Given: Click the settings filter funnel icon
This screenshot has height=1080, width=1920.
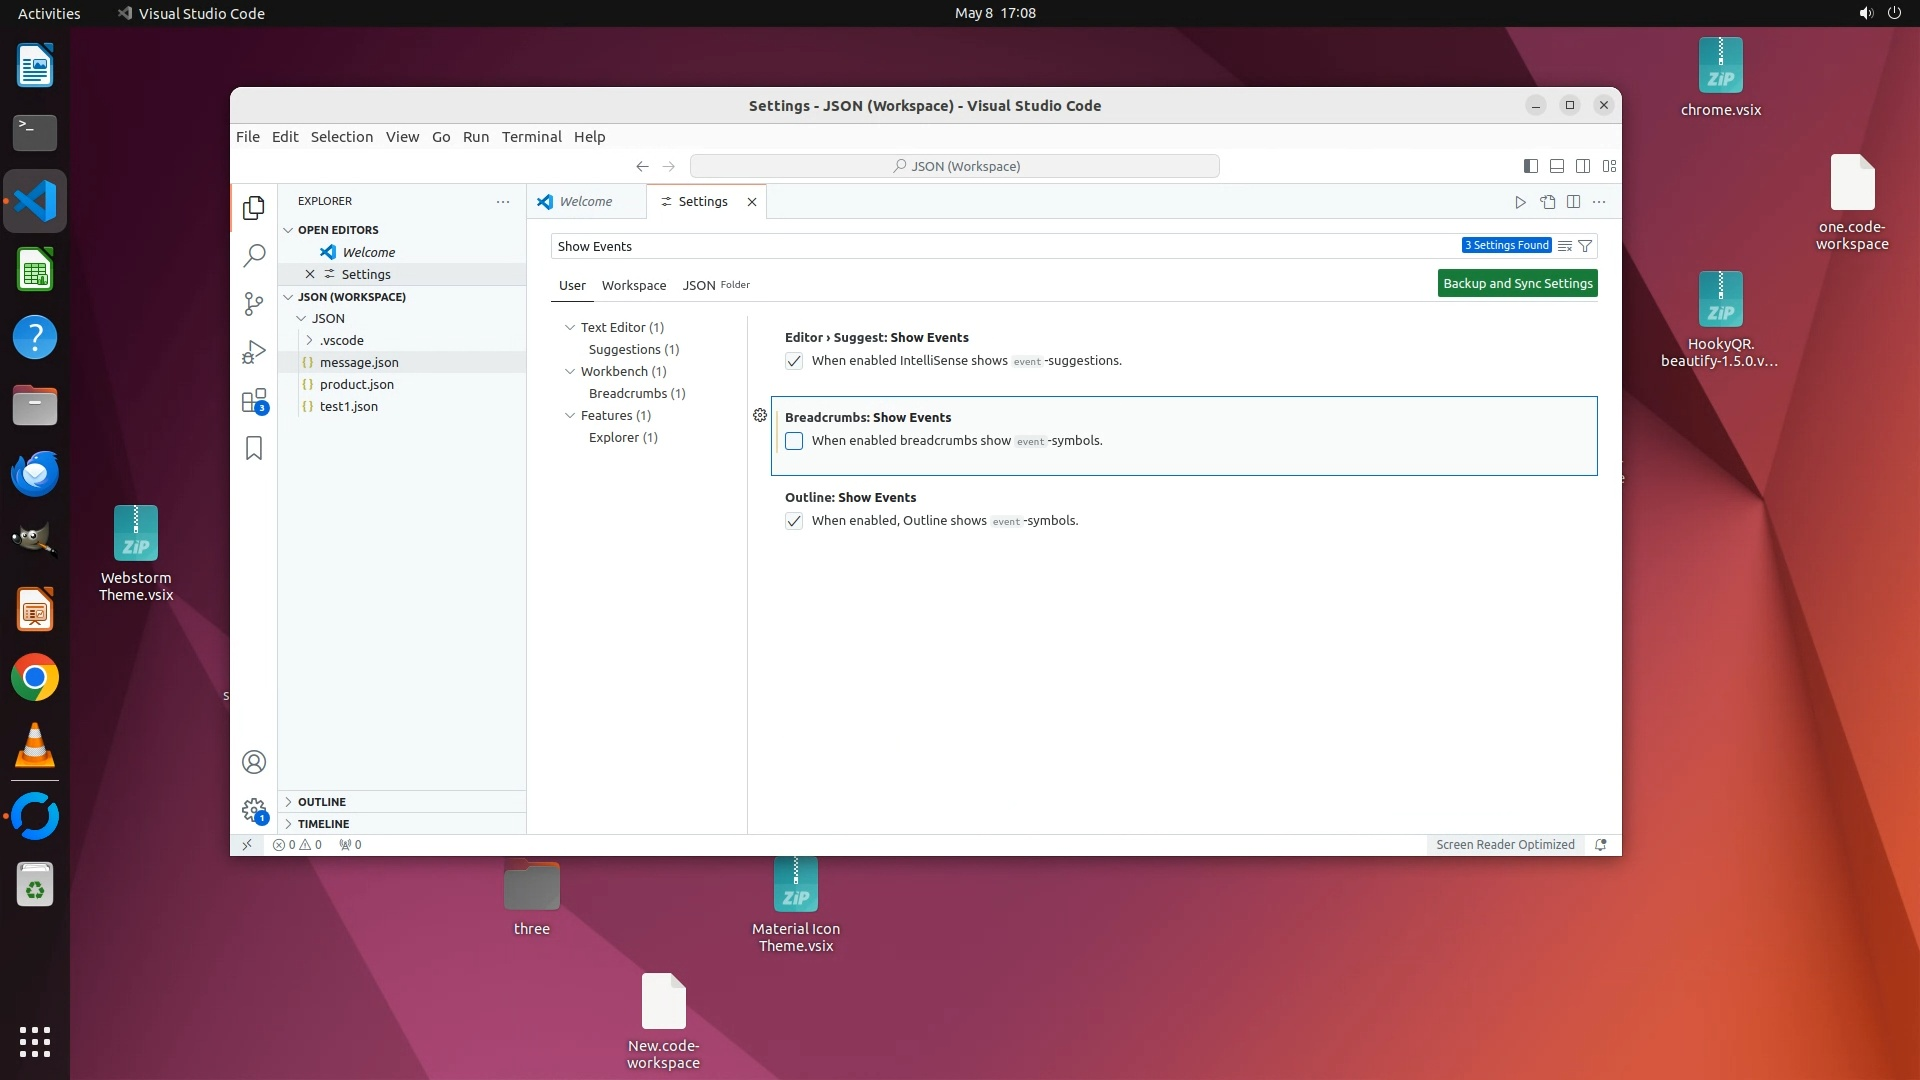Looking at the screenshot, I should 1585,246.
